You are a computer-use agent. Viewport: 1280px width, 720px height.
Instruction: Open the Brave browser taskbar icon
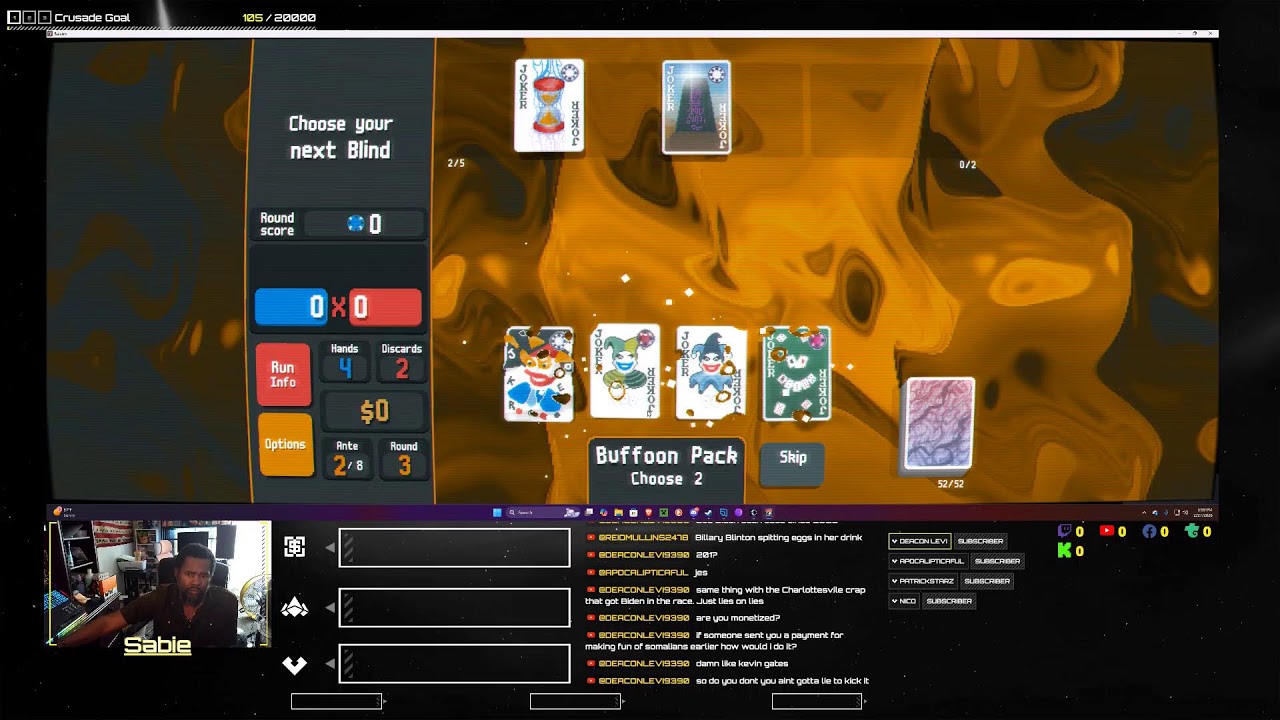click(x=648, y=512)
